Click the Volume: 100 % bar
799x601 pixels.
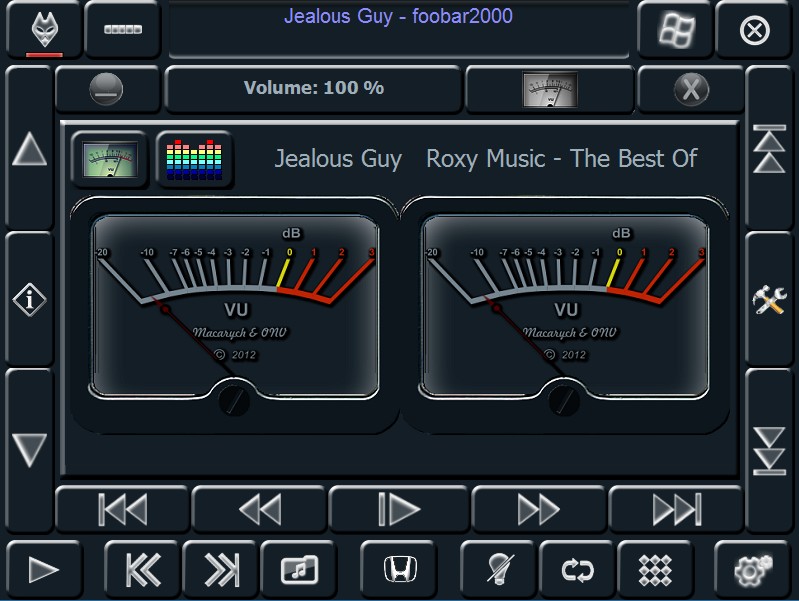313,88
